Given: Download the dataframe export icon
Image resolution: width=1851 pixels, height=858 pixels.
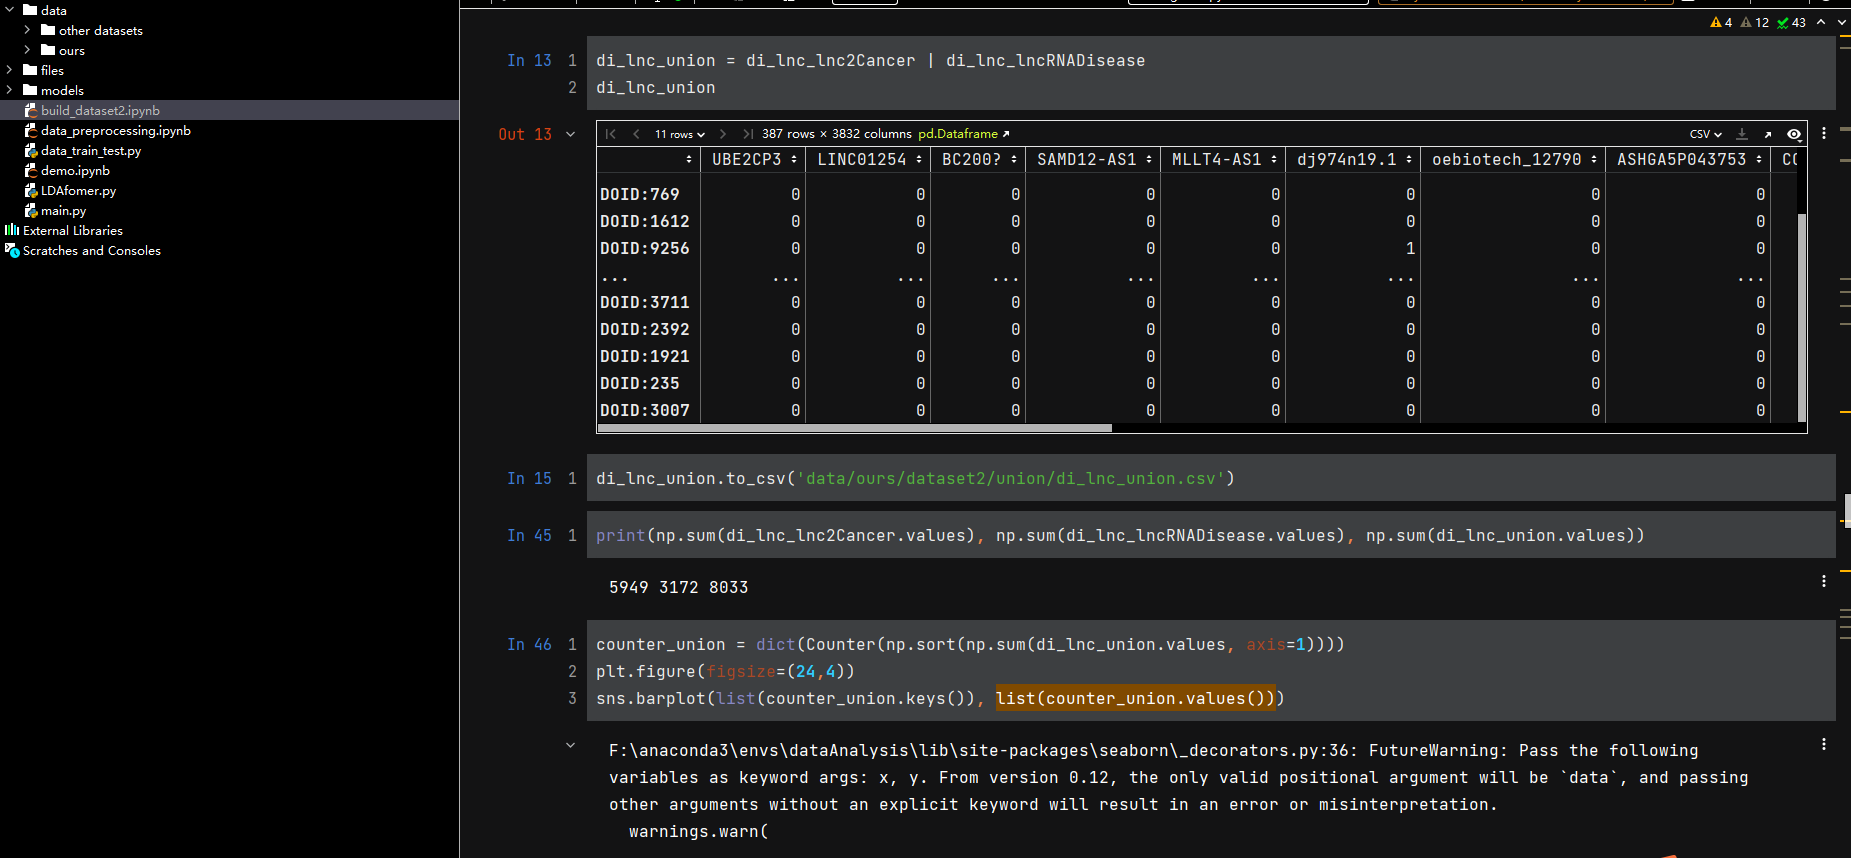Looking at the screenshot, I should tap(1742, 134).
